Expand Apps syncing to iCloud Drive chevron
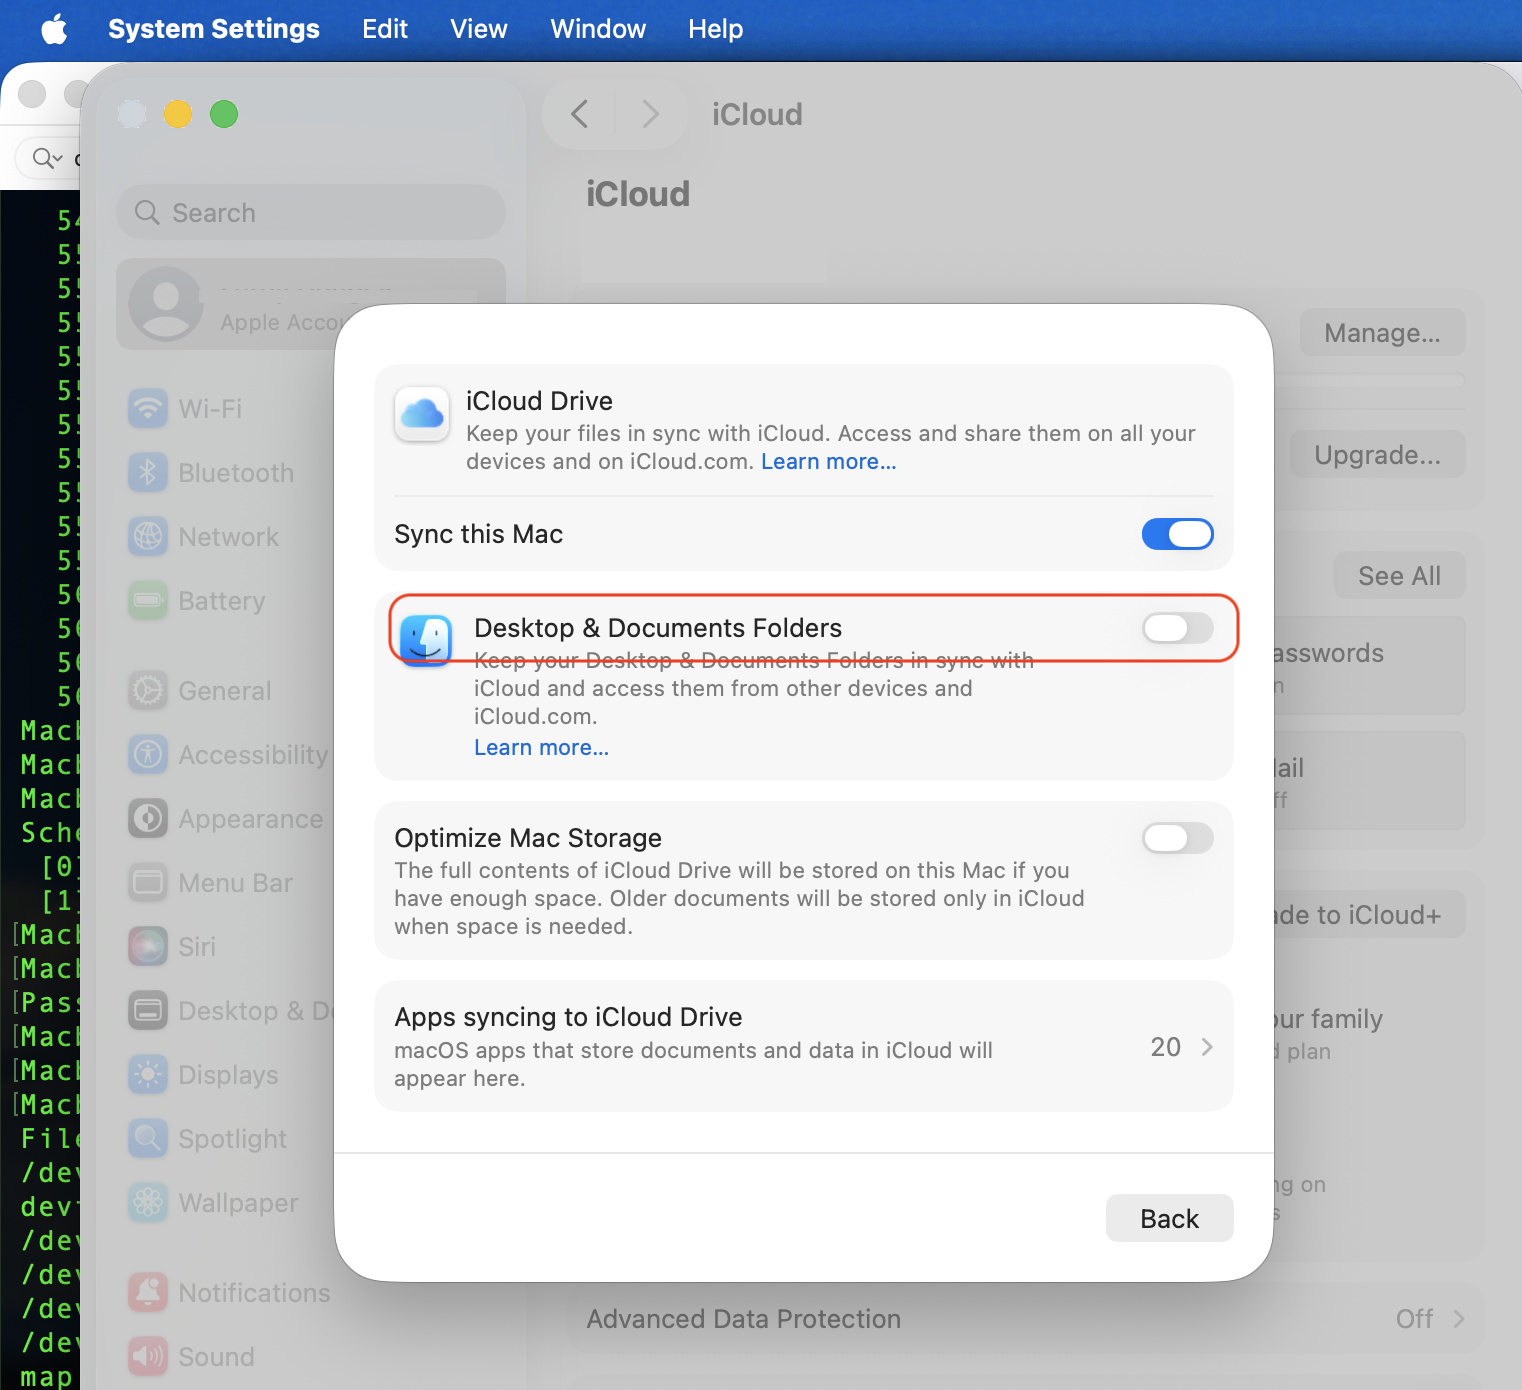 1207,1047
